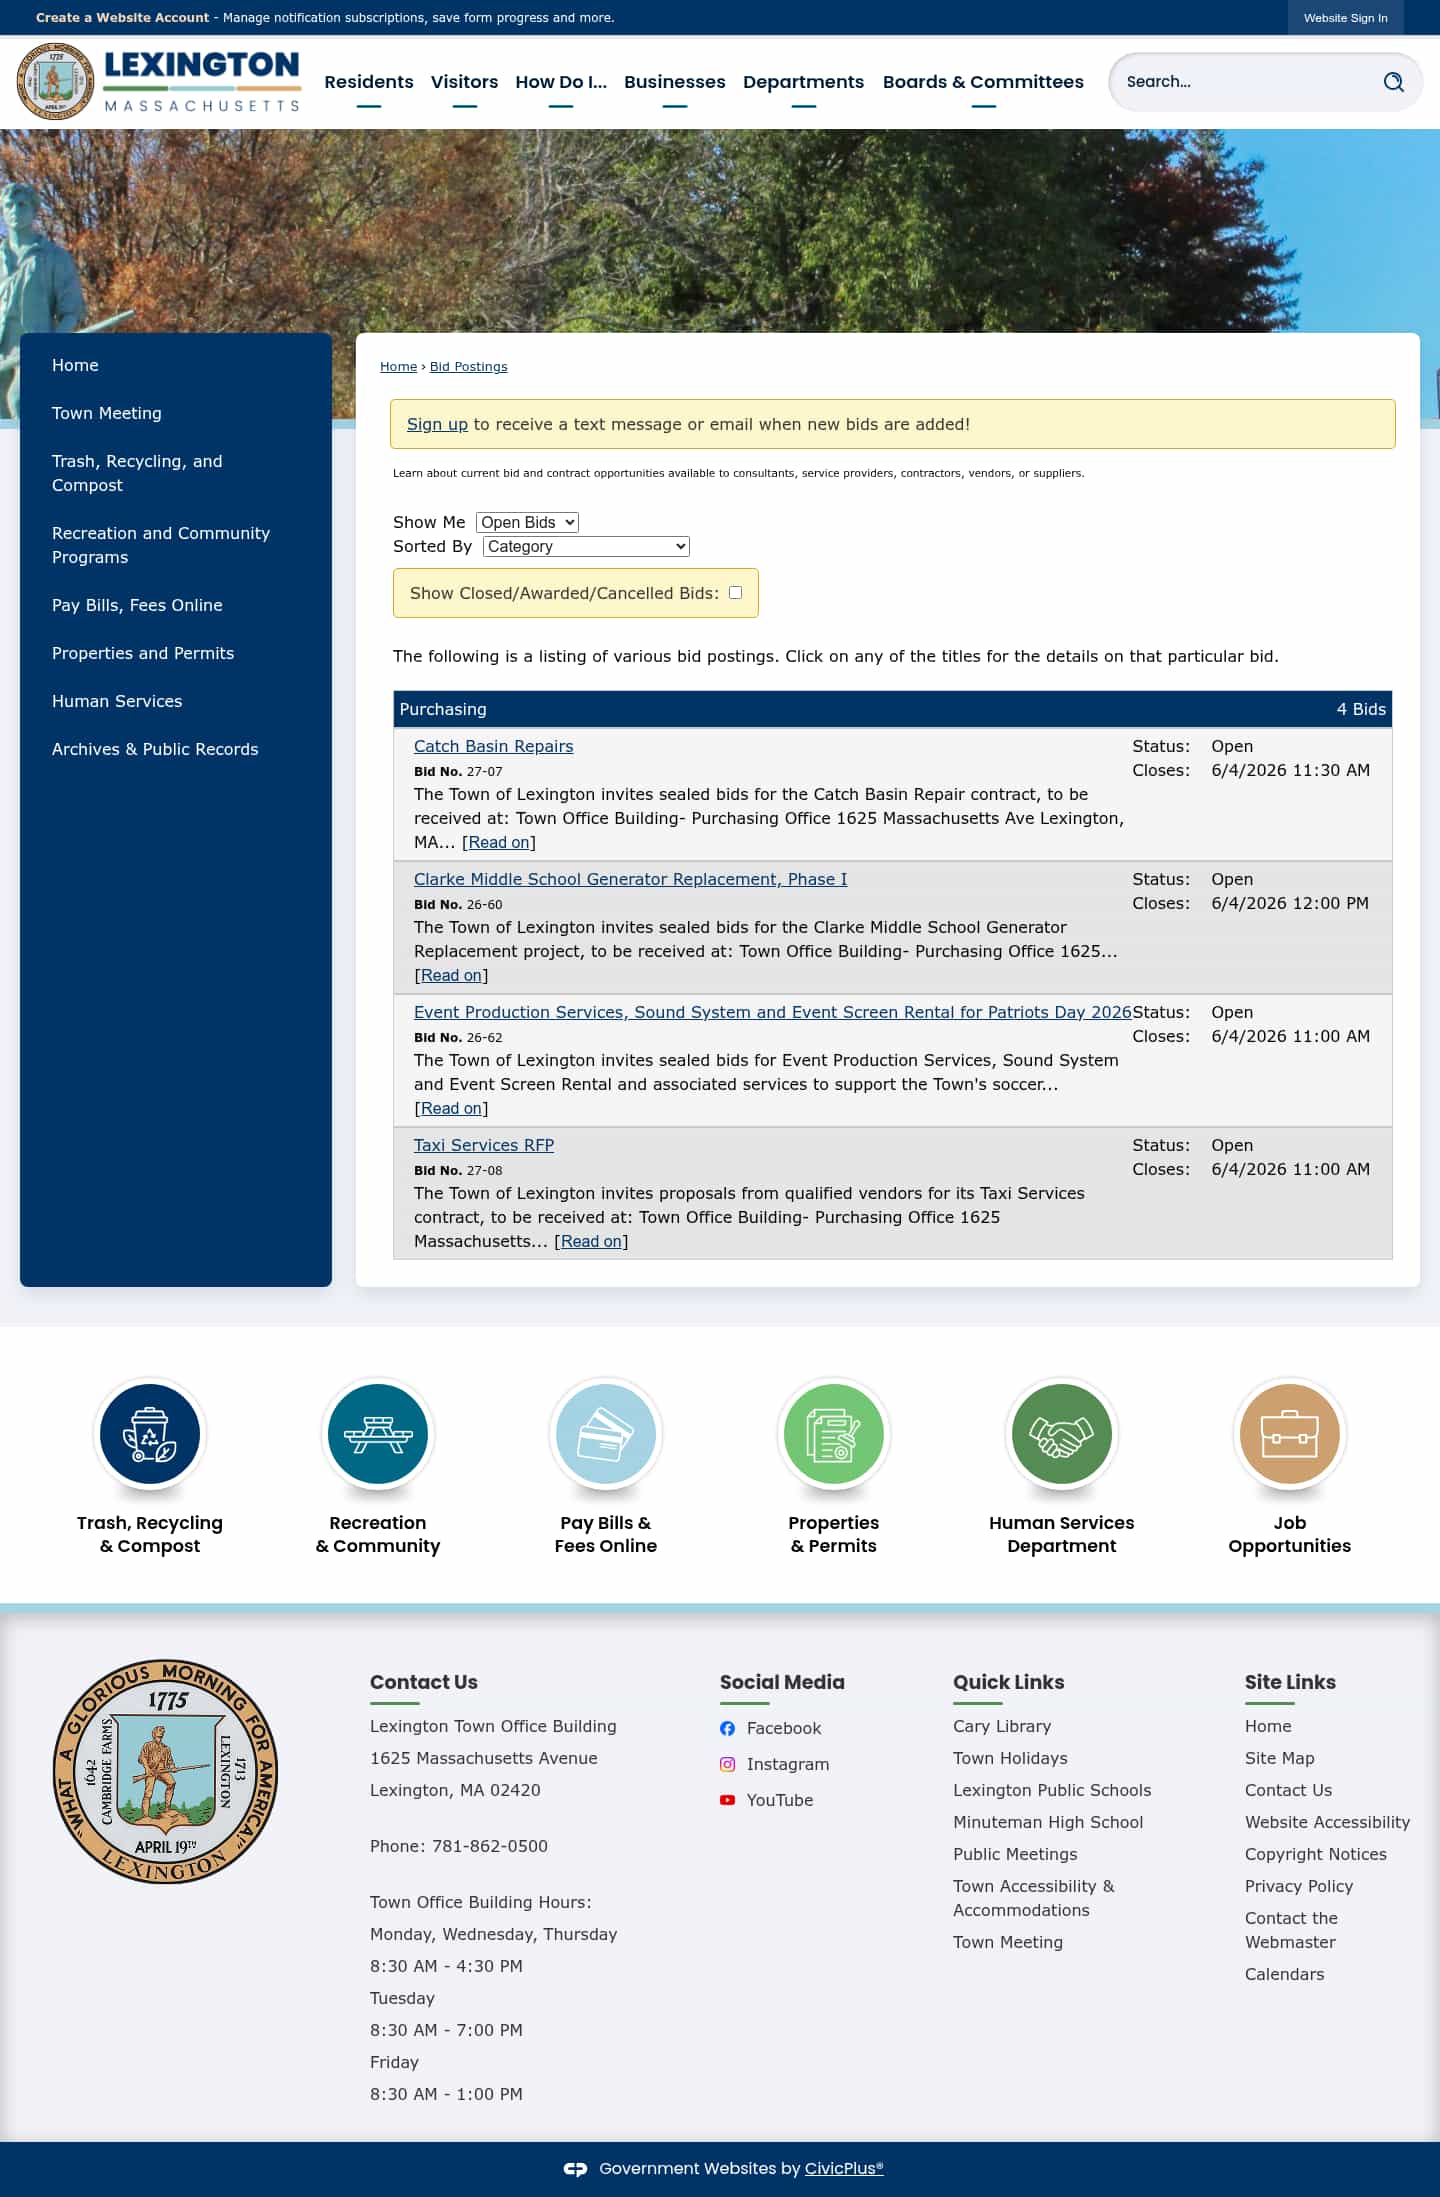Open Minuteman High School quick link
1440x2197 pixels.
coord(1048,1822)
